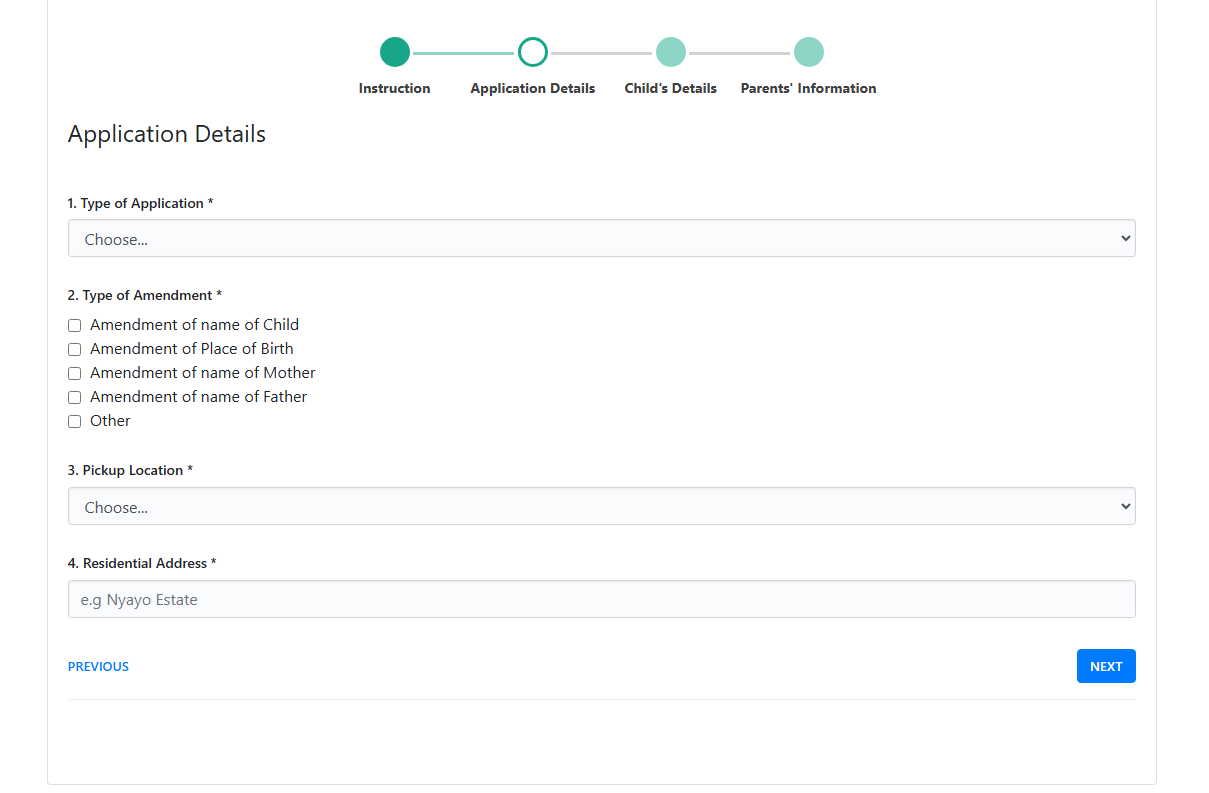Viewport: 1209px width, 793px height.
Task: Click the NEXT button
Action: (x=1106, y=665)
